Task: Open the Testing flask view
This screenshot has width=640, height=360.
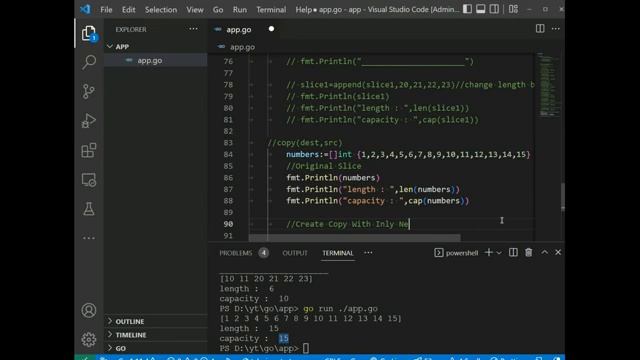Action: click(x=89, y=209)
